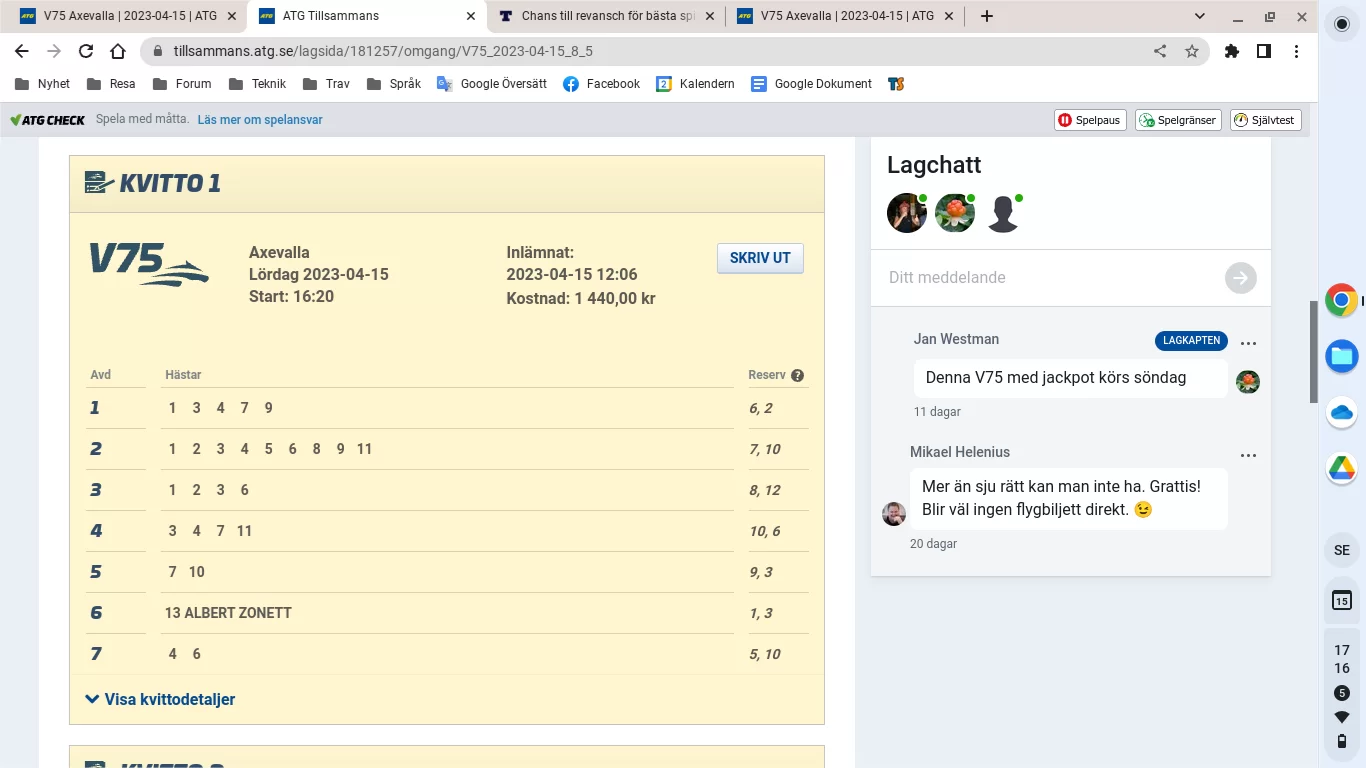This screenshot has height=768, width=1366.
Task: Type in the Ditt meddelande field
Action: 1050,278
